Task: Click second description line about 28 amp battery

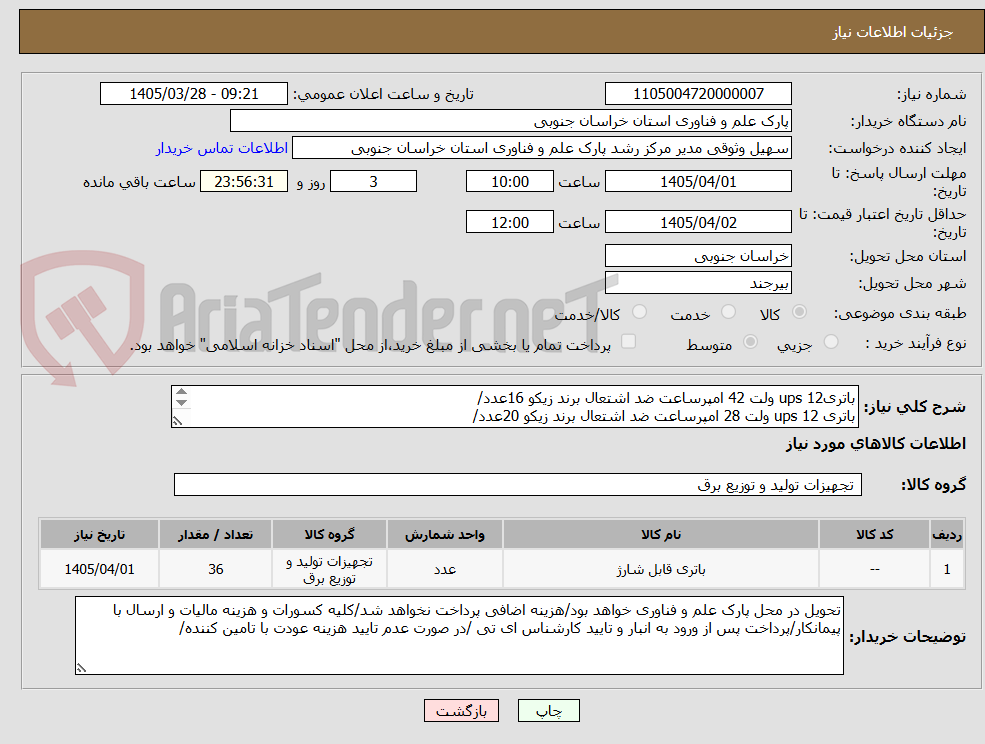Action: (663, 415)
